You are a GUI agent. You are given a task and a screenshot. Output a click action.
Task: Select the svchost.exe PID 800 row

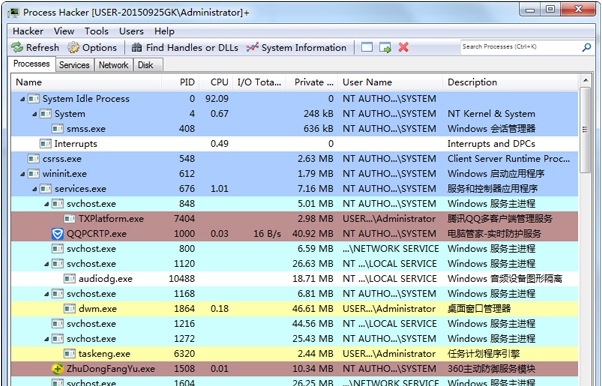[x=294, y=249]
